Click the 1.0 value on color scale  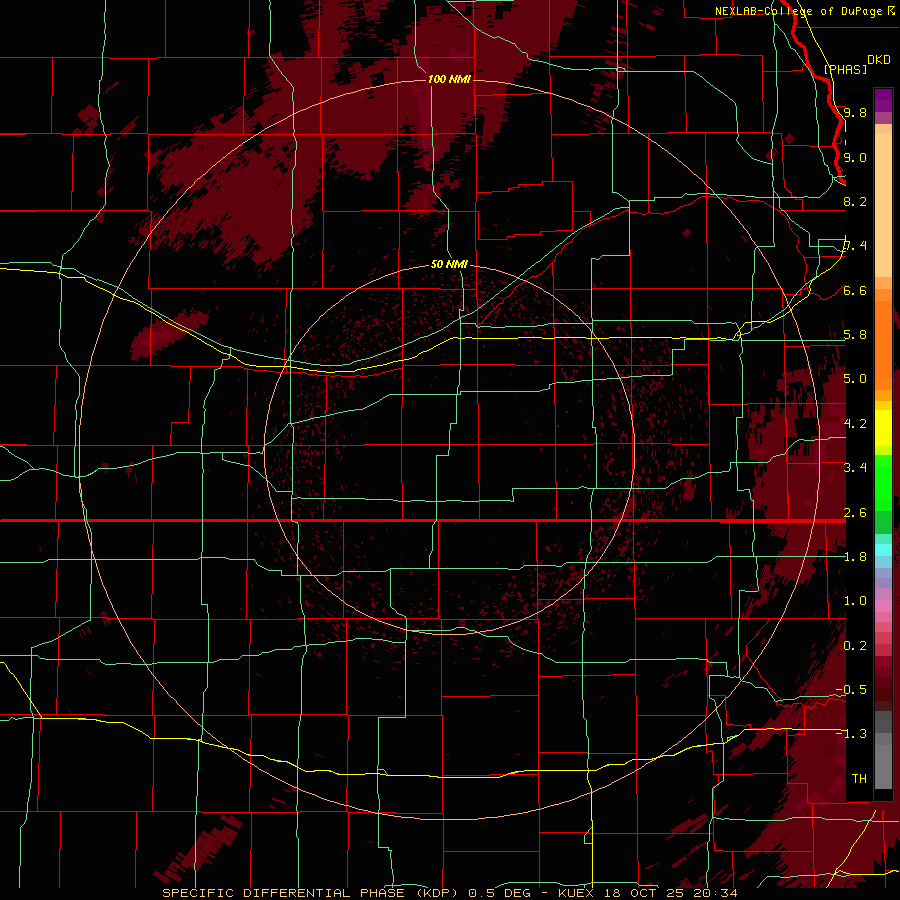pos(855,600)
